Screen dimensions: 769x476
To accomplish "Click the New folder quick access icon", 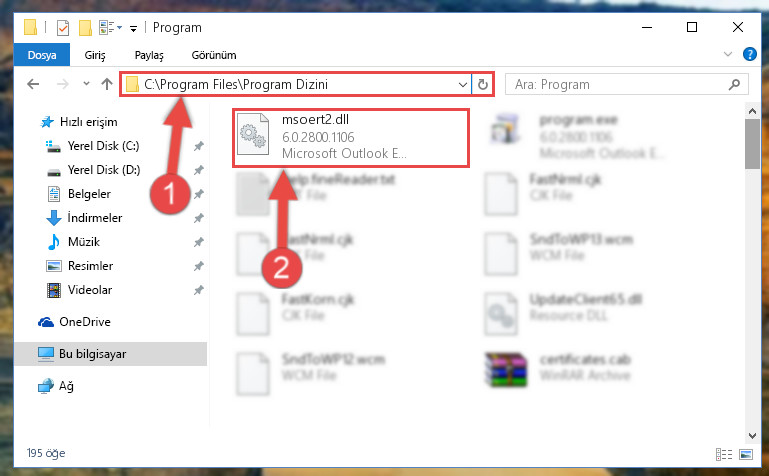I will 85,28.
